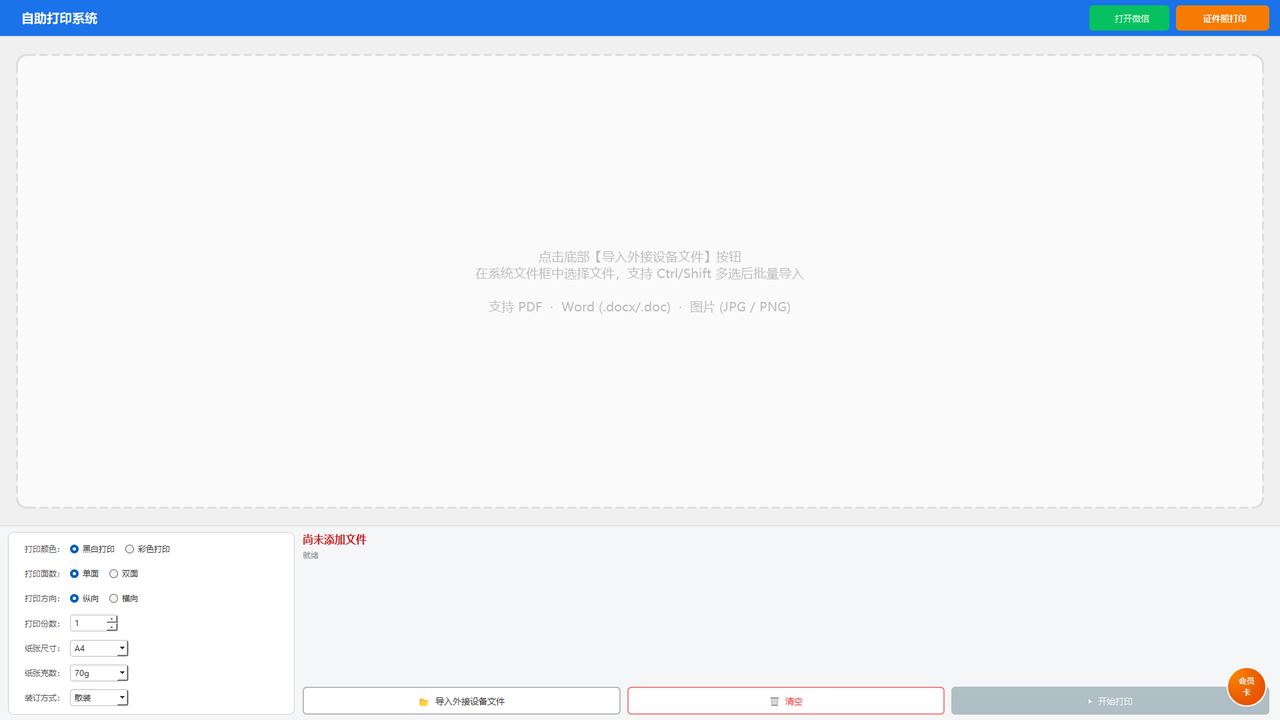Click the 就绪 status label

click(x=311, y=555)
